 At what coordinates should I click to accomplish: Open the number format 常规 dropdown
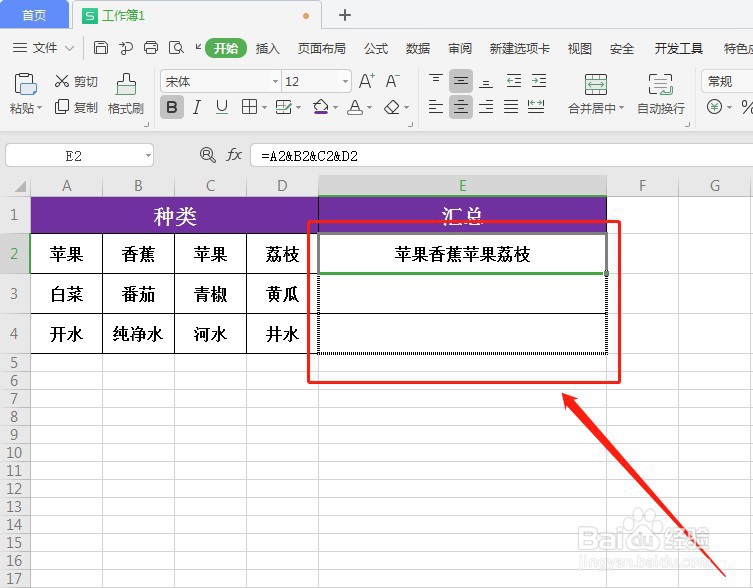click(727, 81)
